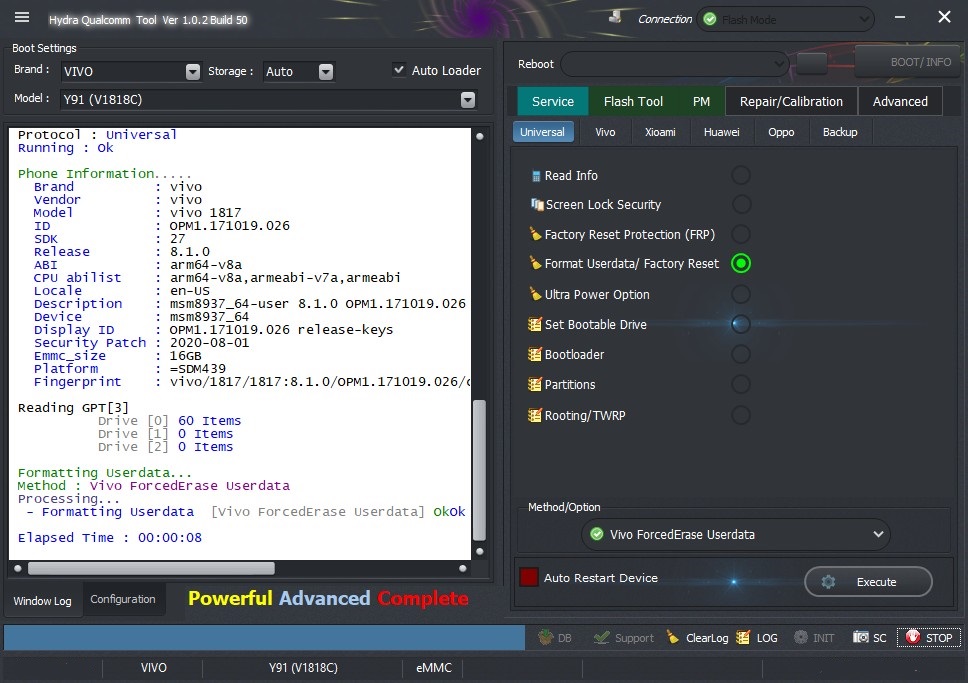
Task: Expand the Vivo ForcedErase Userdata method dropdown
Action: (x=735, y=534)
